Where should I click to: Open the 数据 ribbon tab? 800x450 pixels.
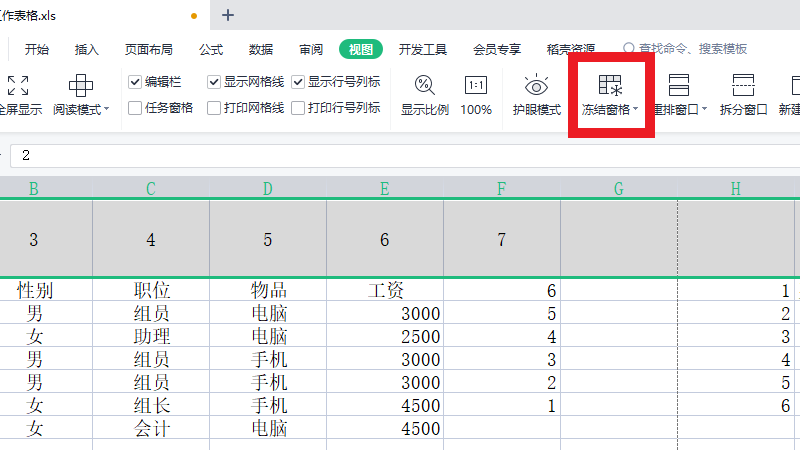point(261,49)
